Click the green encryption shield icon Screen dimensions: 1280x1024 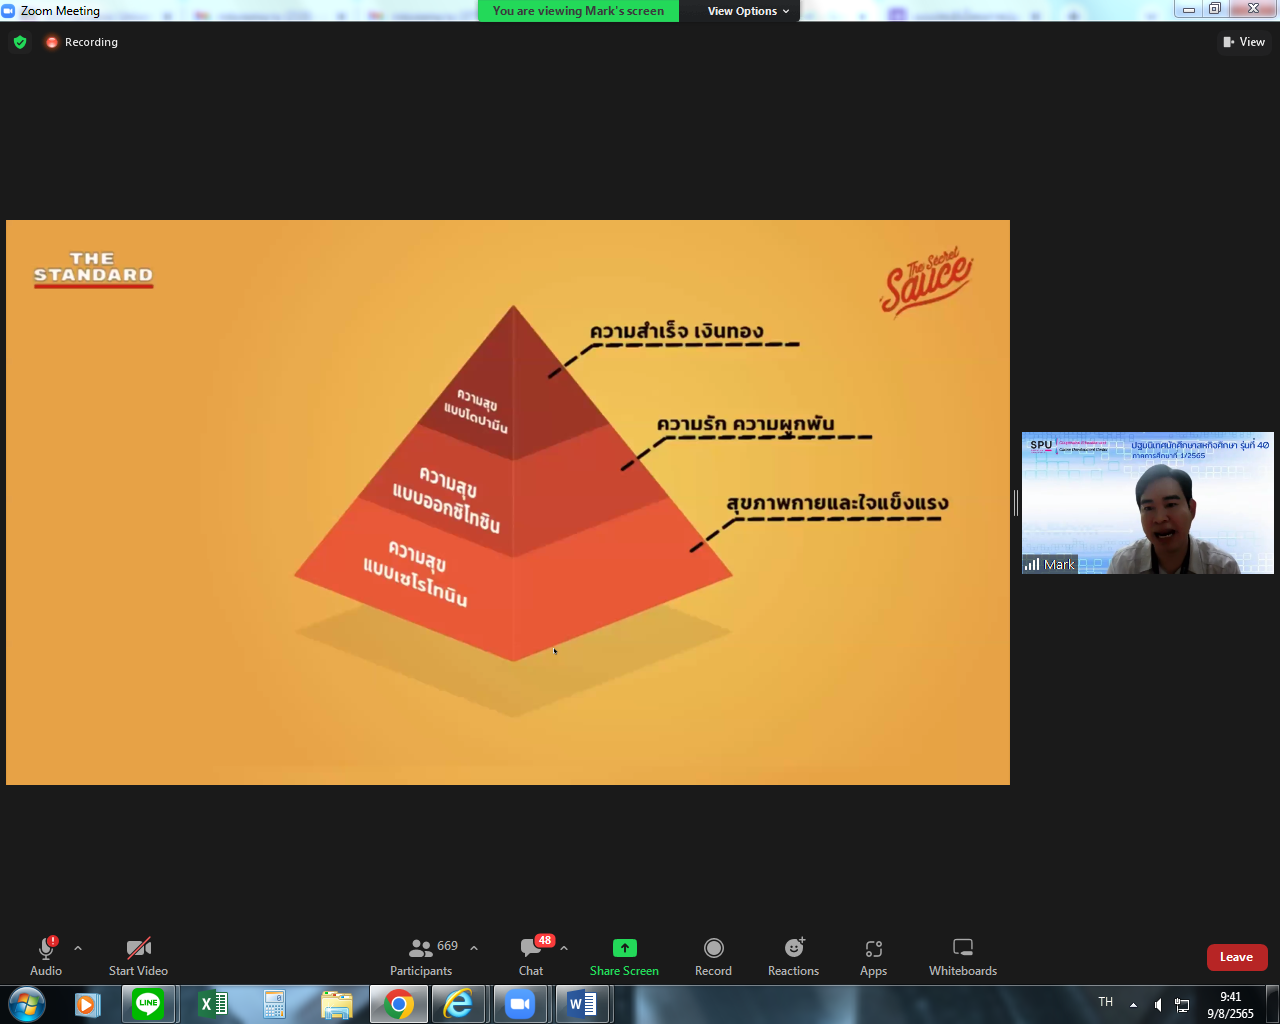tap(20, 42)
